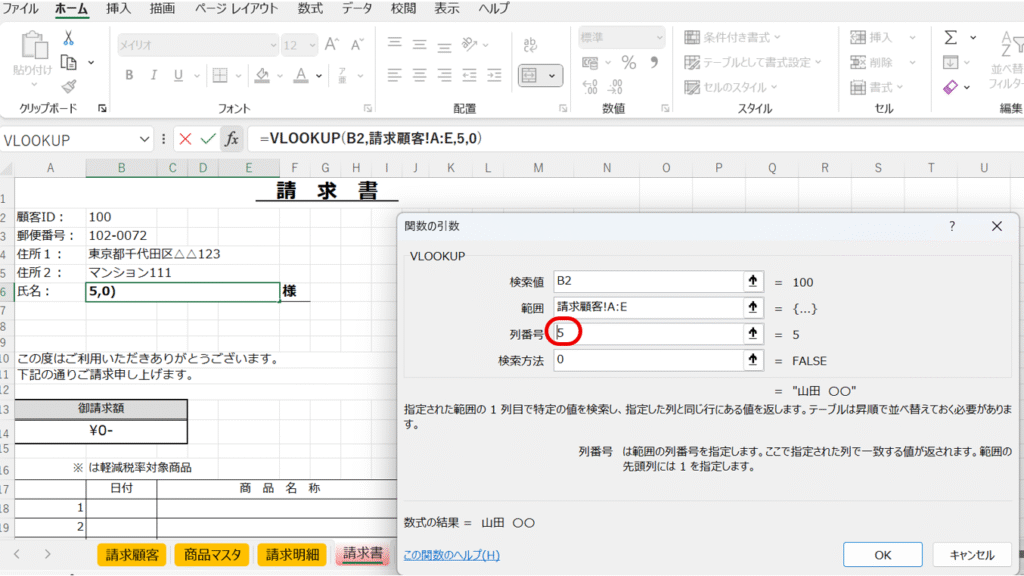Click the format painter brush icon
The height and width of the screenshot is (576, 1024).
tap(69, 87)
